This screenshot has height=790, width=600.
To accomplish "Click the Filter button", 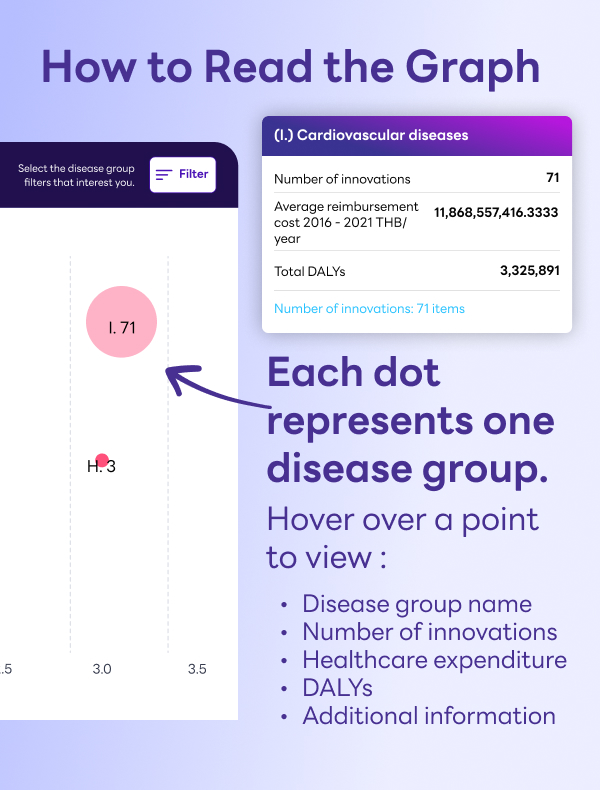I will pos(183,174).
